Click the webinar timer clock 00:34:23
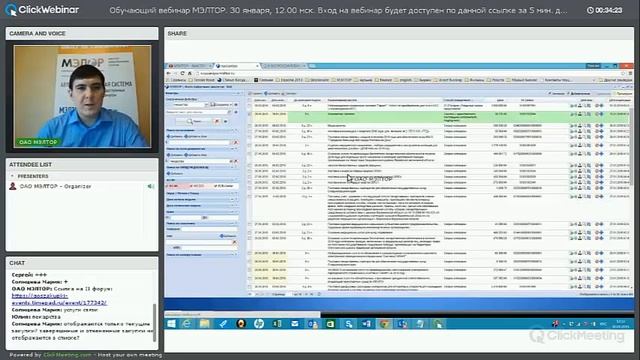This screenshot has height=360, width=640. pyautogui.click(x=604, y=10)
